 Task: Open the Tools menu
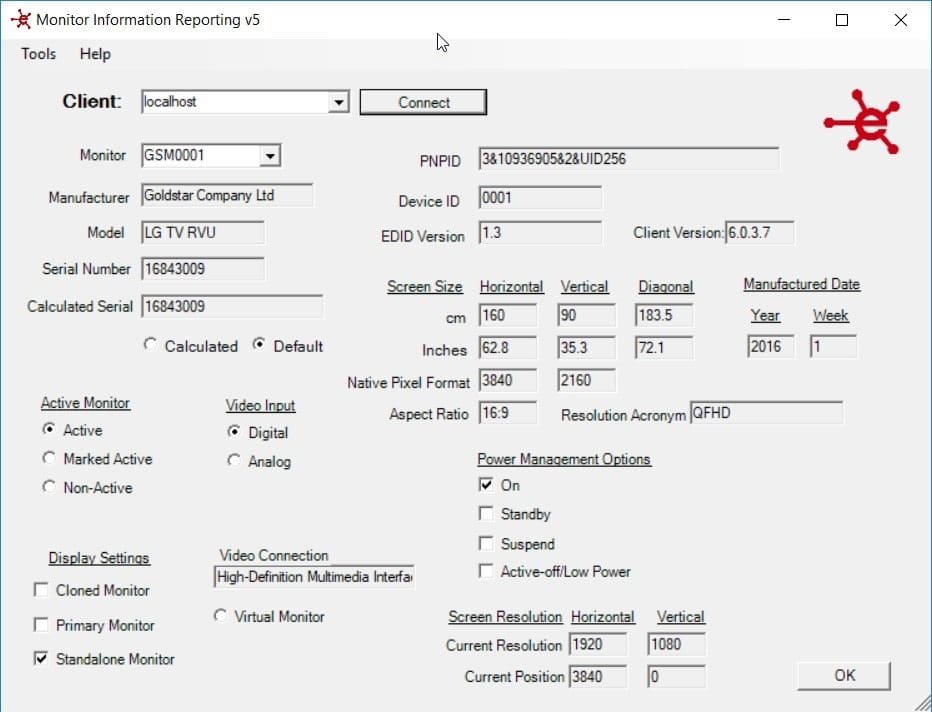[39, 54]
